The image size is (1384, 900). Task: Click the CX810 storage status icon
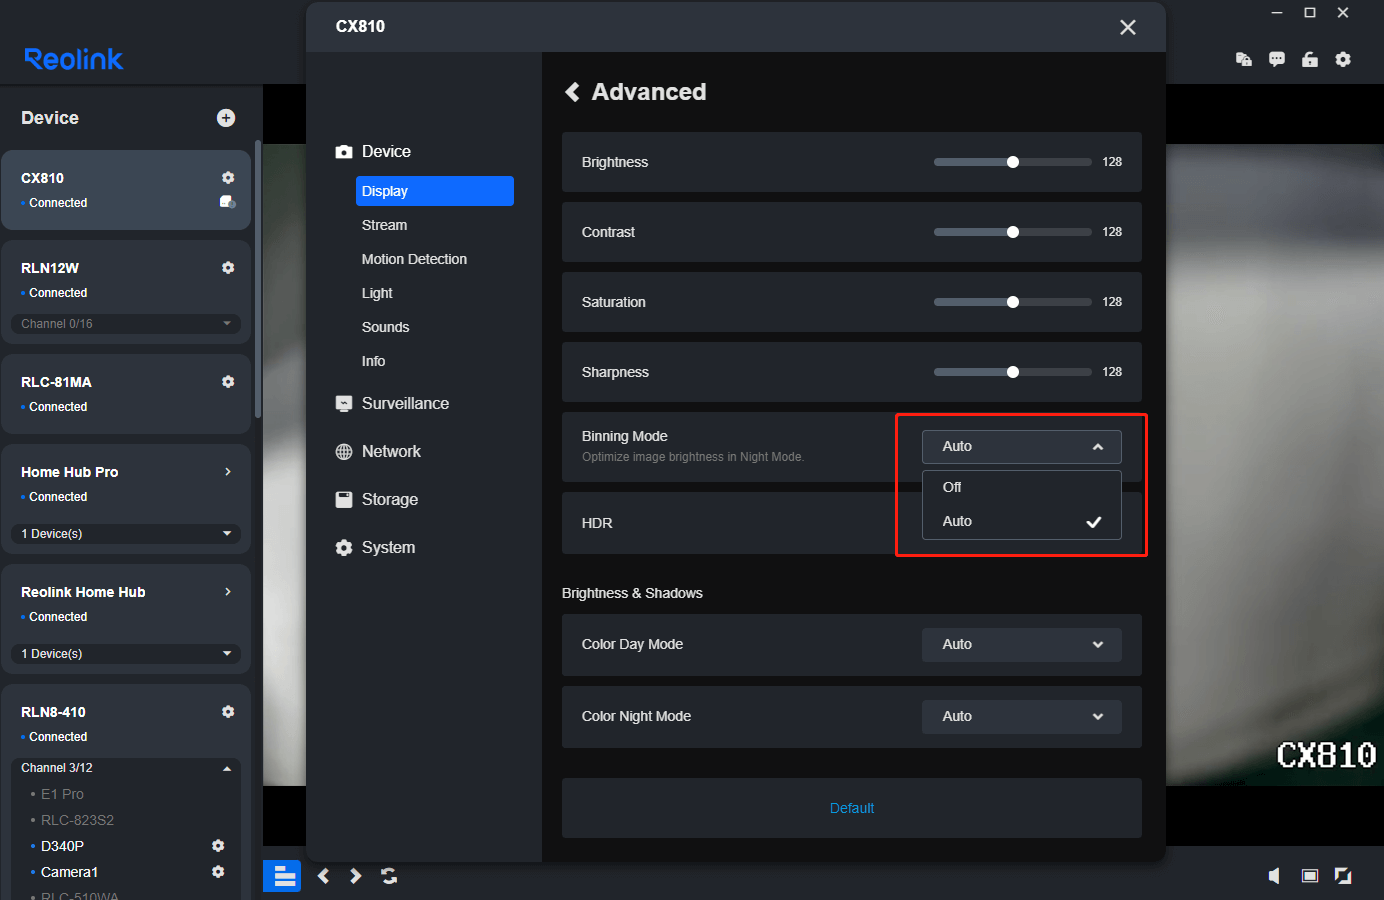coord(227,202)
